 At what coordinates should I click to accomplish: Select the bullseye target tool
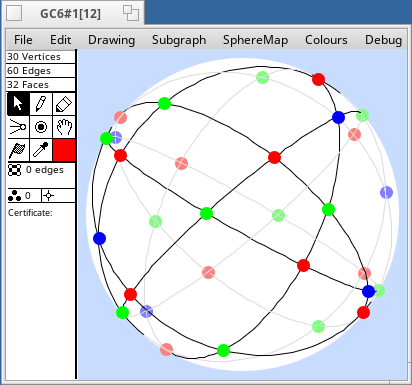(x=41, y=127)
